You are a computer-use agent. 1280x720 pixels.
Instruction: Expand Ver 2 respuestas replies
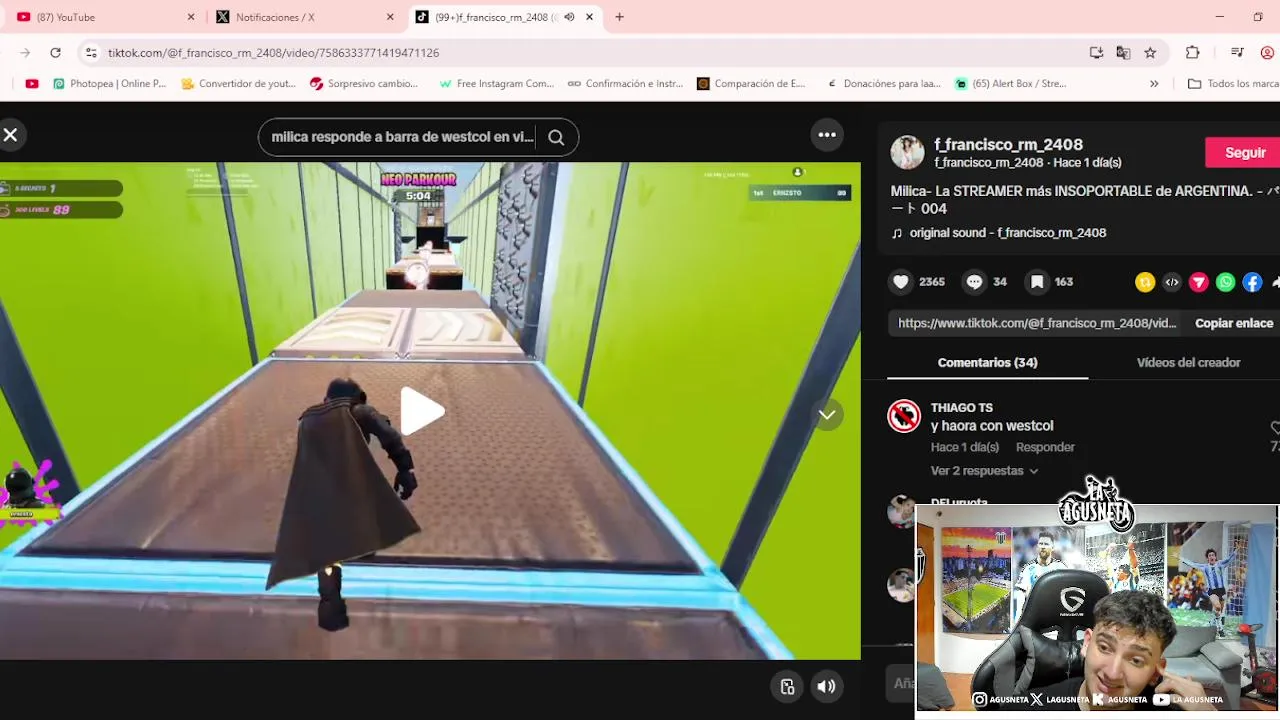(984, 471)
